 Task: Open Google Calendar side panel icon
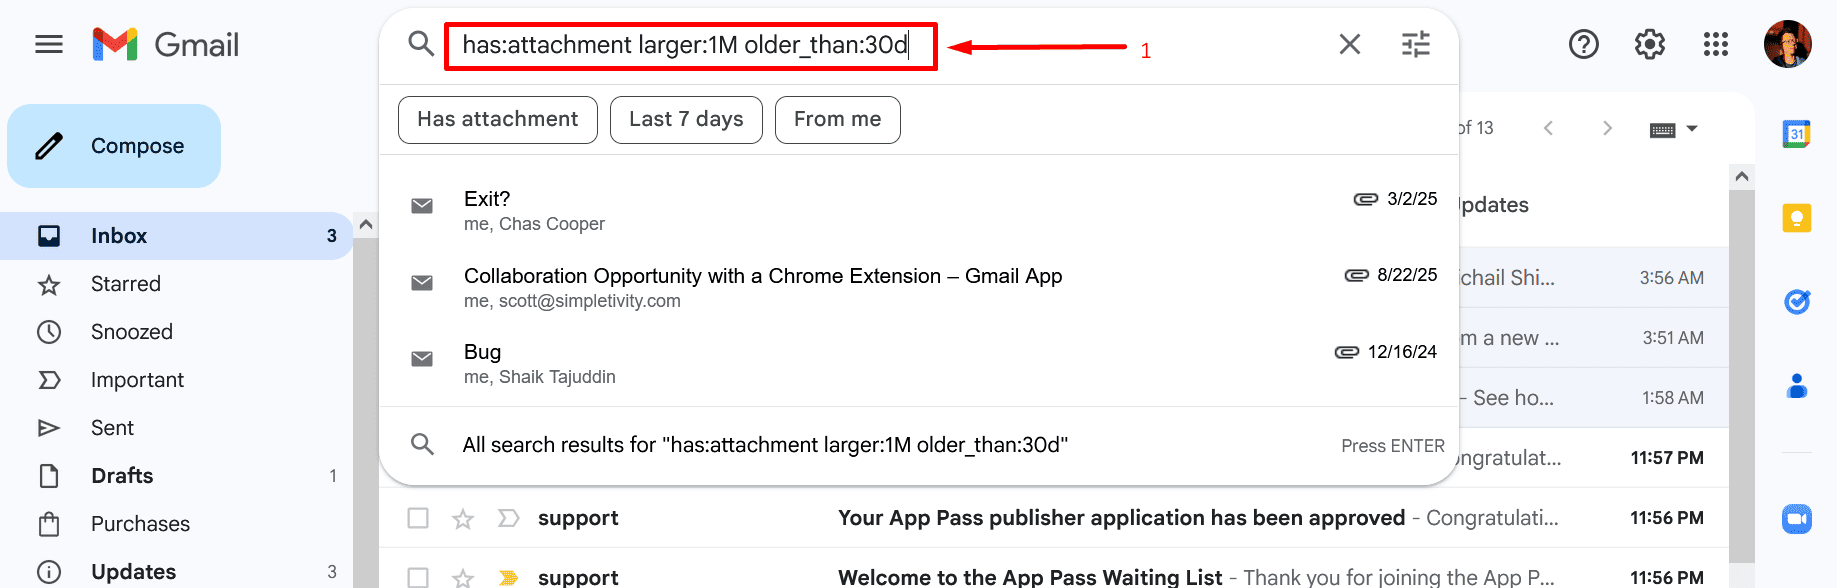(x=1797, y=133)
